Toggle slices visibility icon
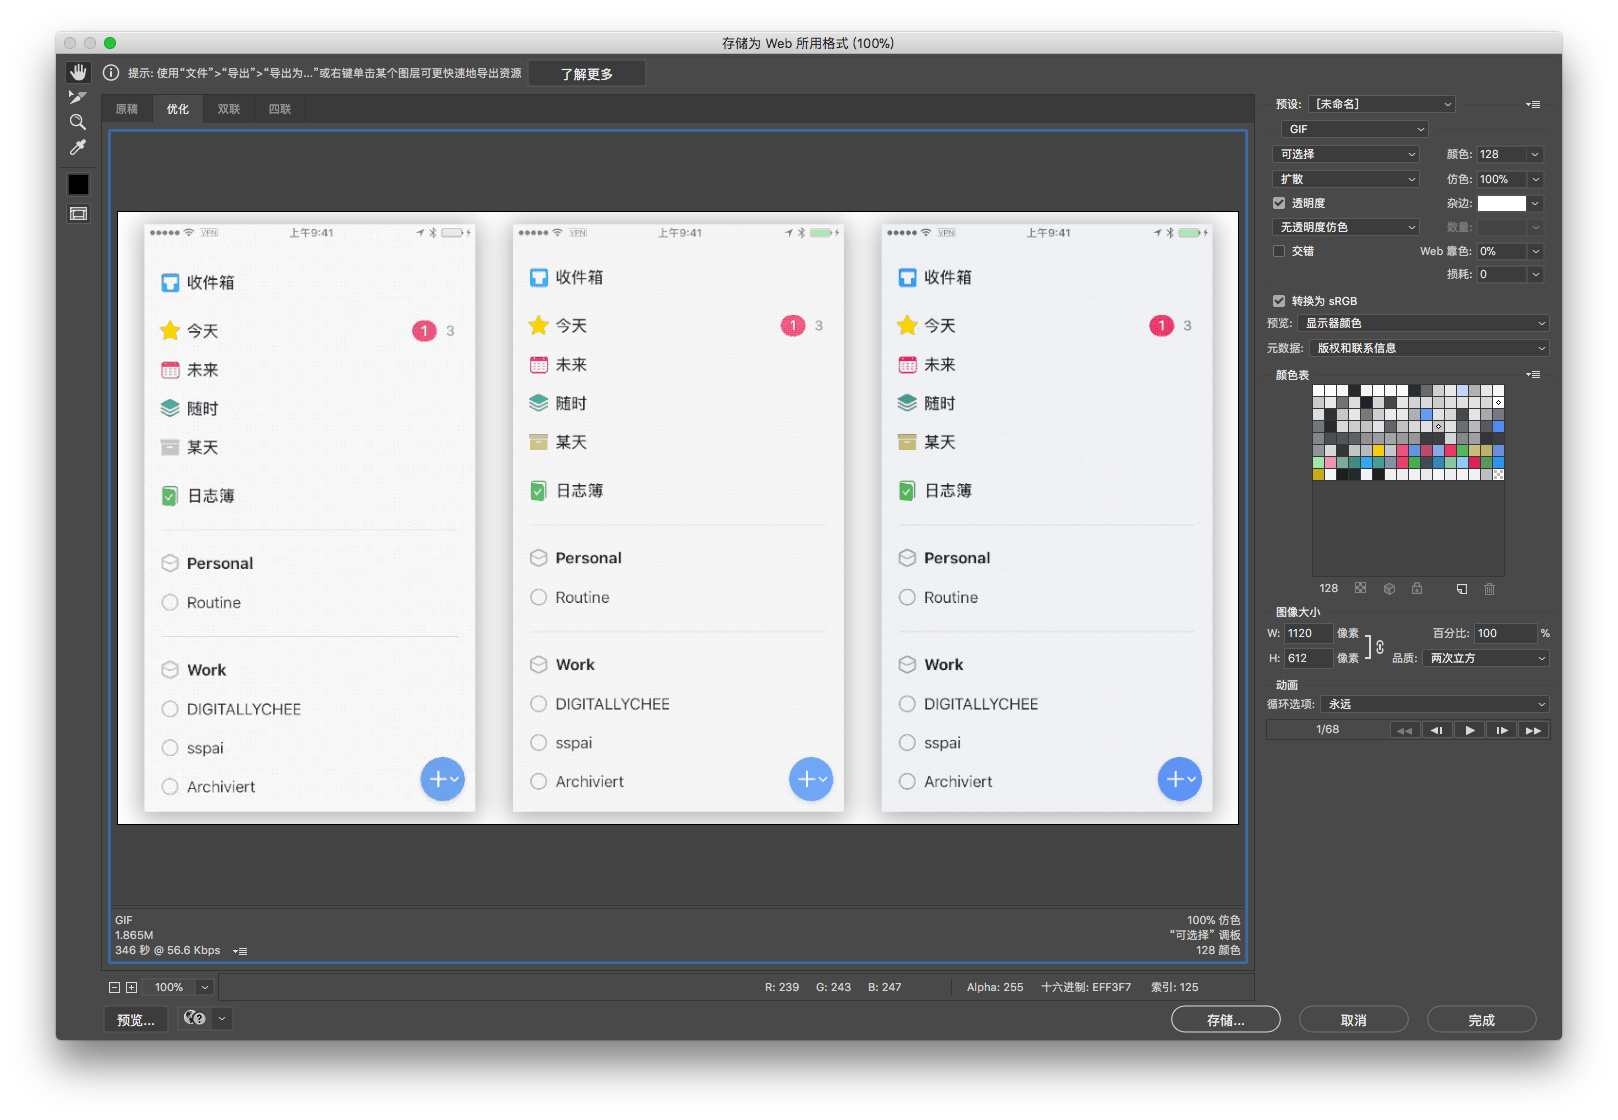This screenshot has height=1120, width=1618. 78,213
